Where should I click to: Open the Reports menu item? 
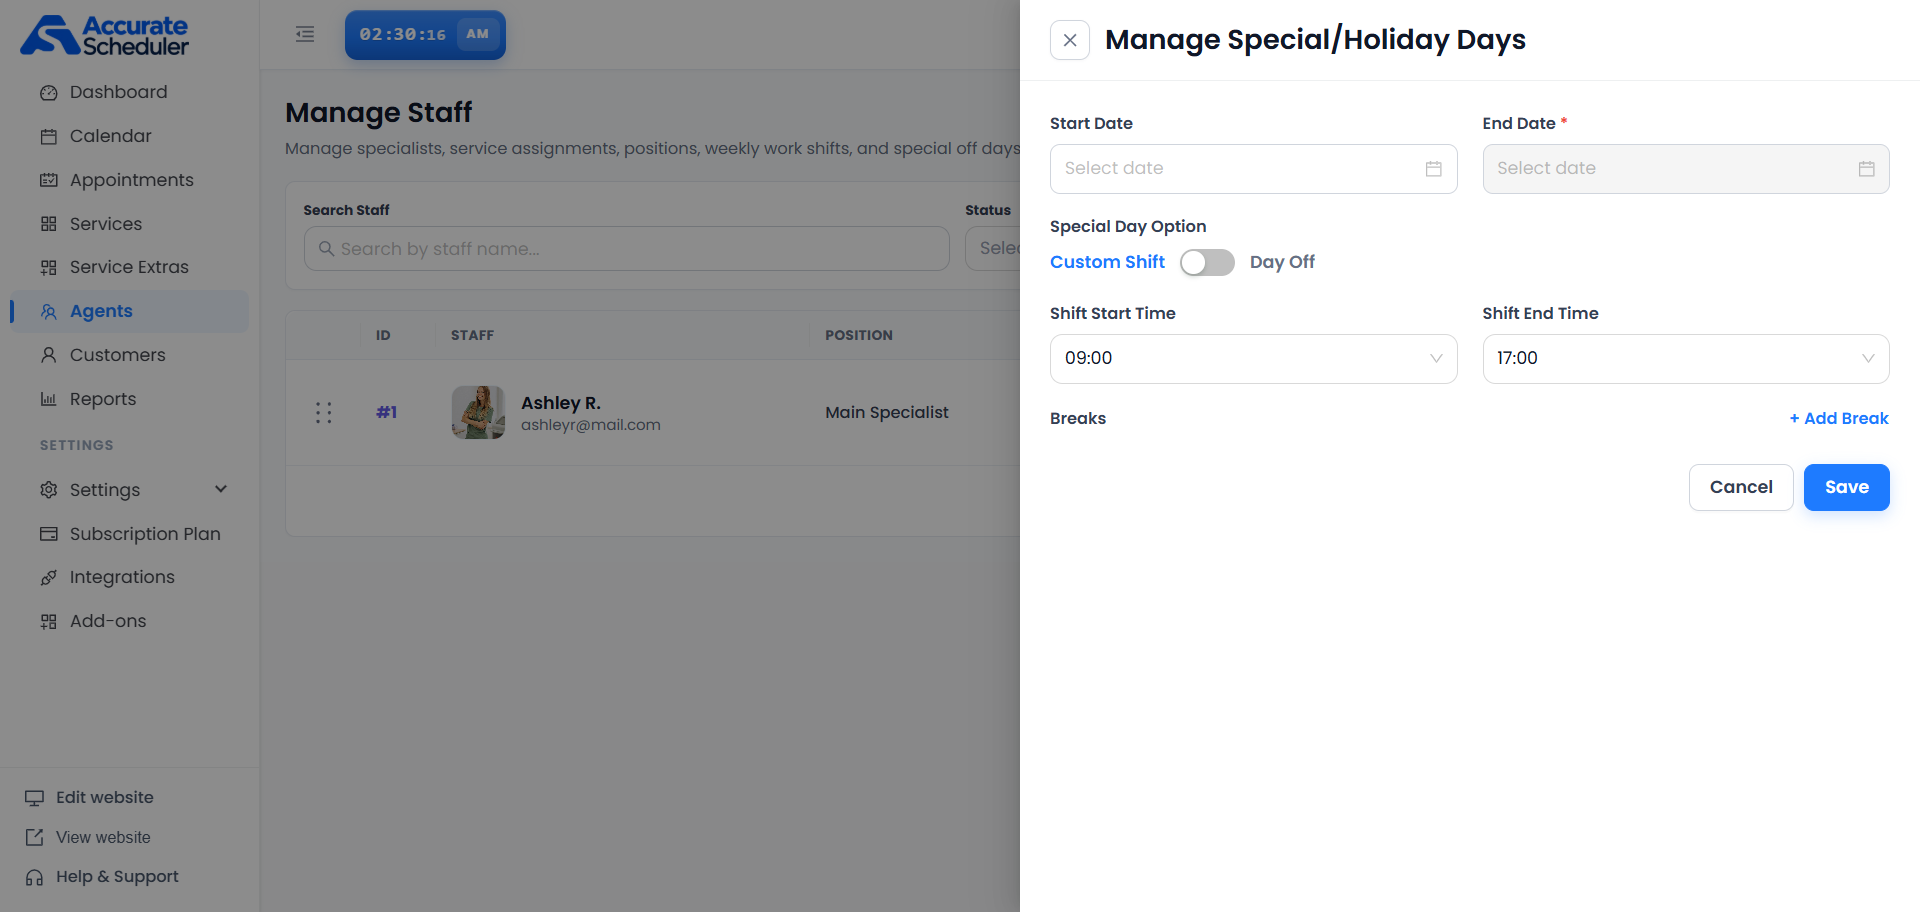coord(130,399)
